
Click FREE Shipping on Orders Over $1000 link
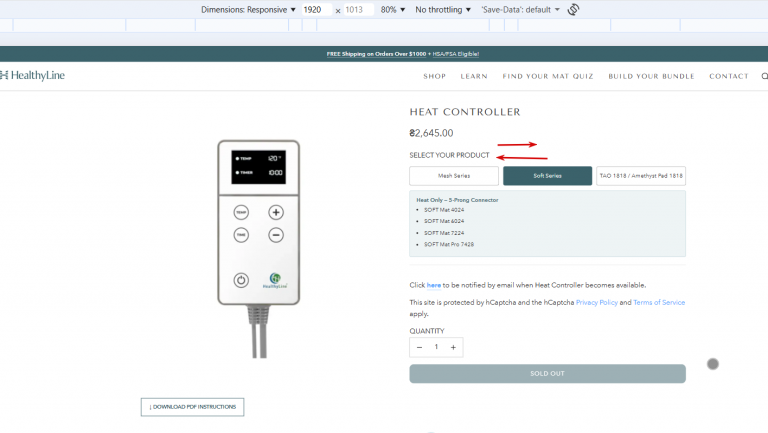pyautogui.click(x=376, y=54)
